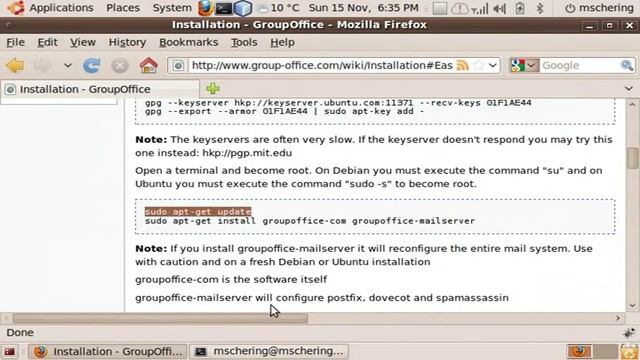Click the Ubuntu logo icon

coord(16,8)
